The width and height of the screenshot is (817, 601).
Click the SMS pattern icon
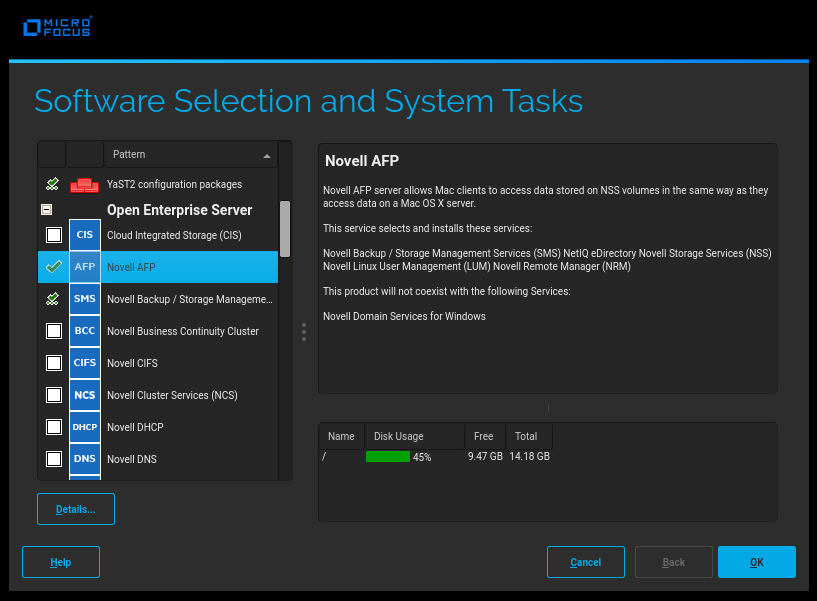pyautogui.click(x=84, y=299)
